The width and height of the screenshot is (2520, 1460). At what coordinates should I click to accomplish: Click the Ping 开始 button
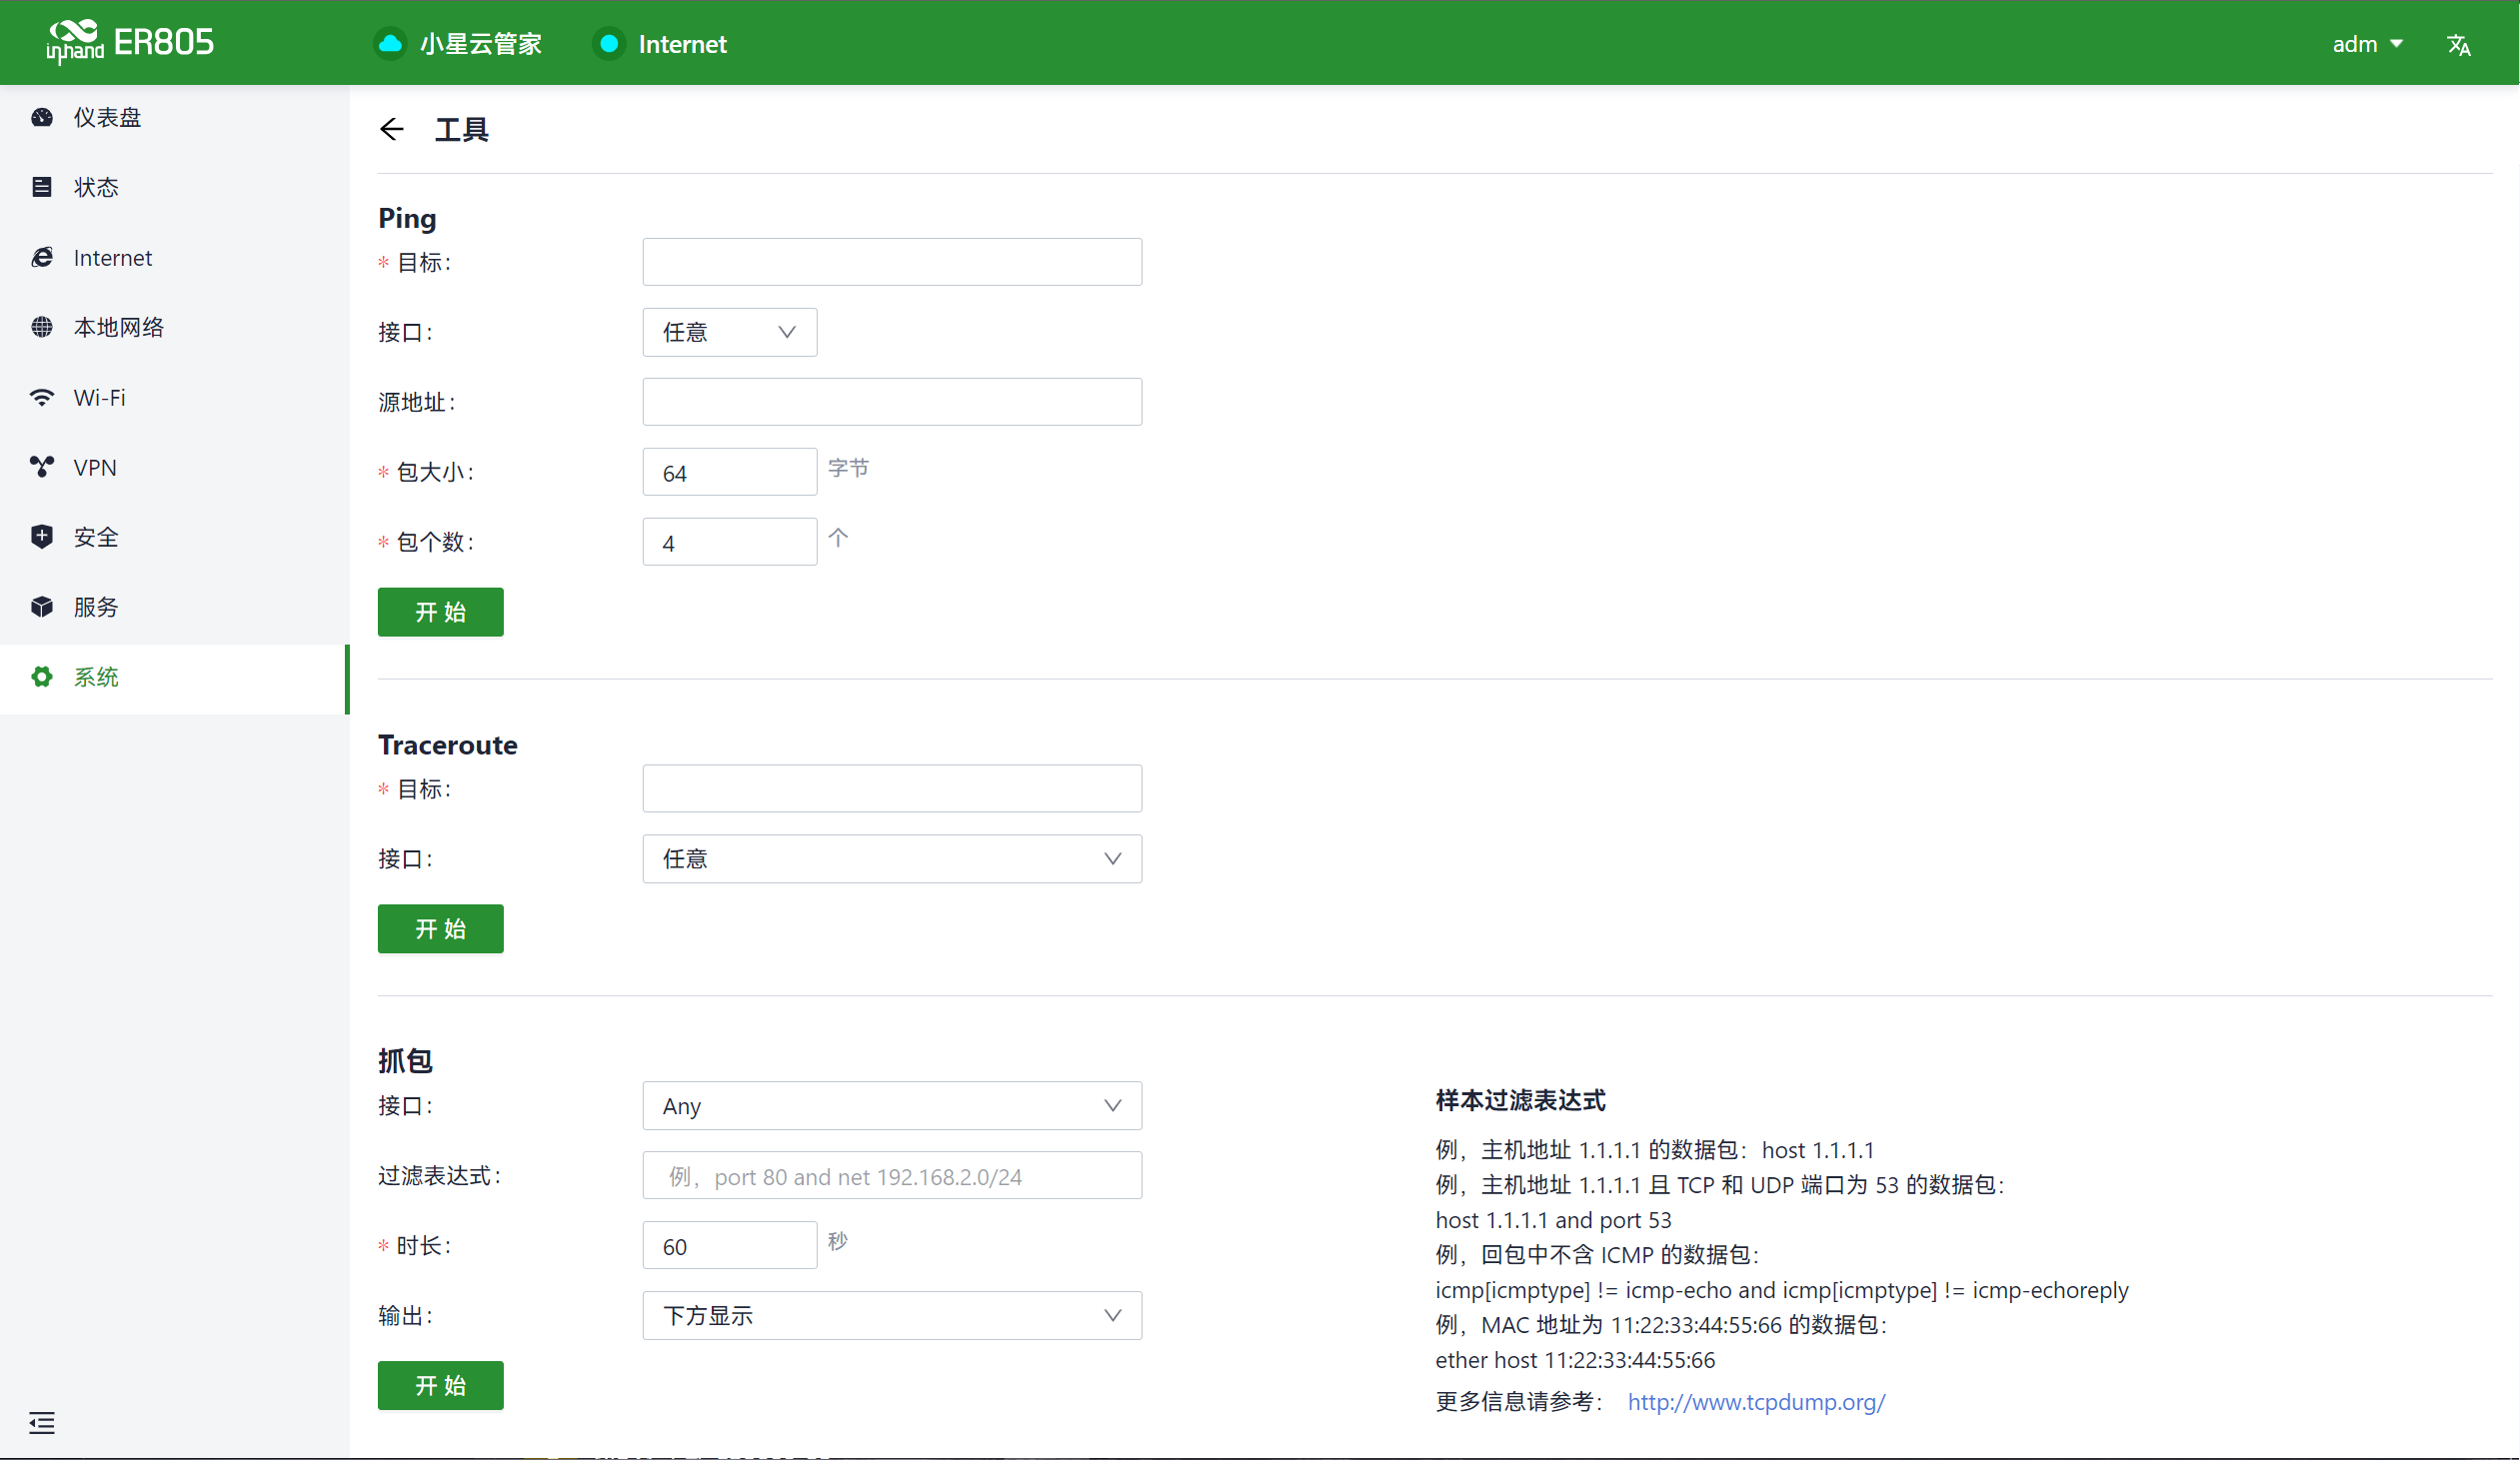440,612
